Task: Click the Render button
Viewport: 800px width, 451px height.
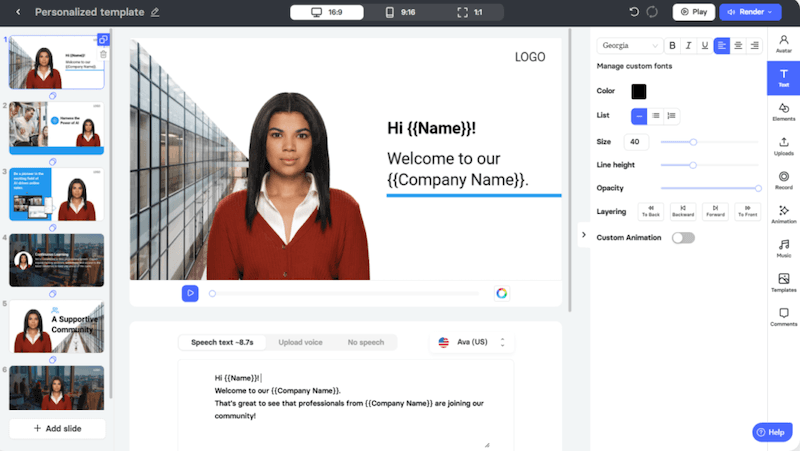Action: tap(750, 12)
